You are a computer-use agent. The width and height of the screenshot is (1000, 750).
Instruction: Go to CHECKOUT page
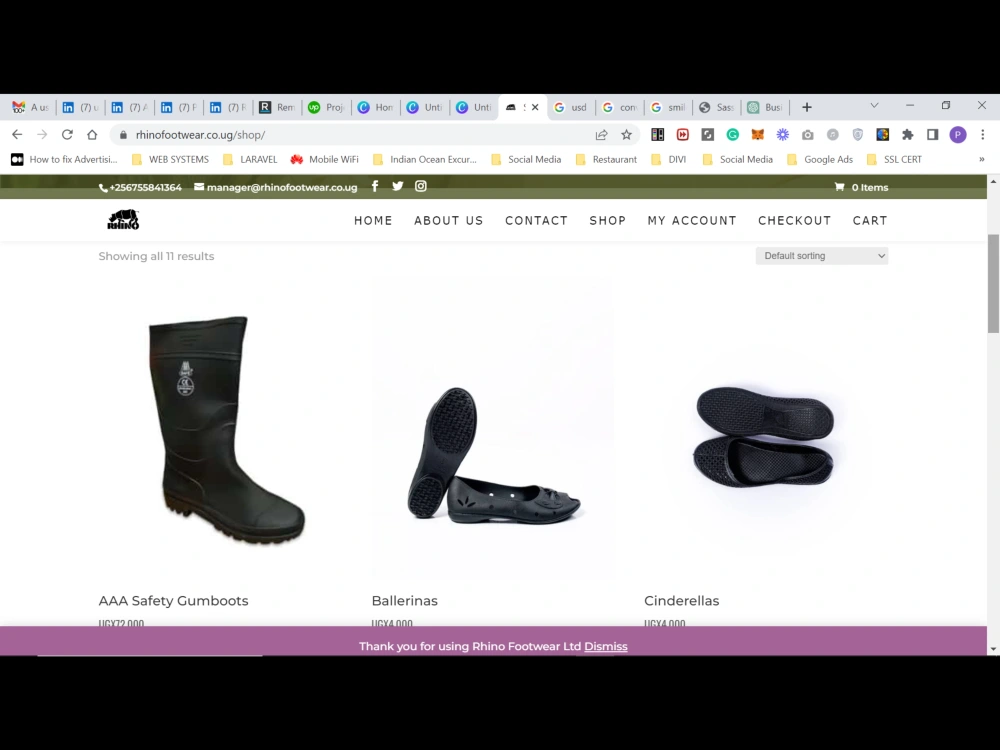coord(795,221)
